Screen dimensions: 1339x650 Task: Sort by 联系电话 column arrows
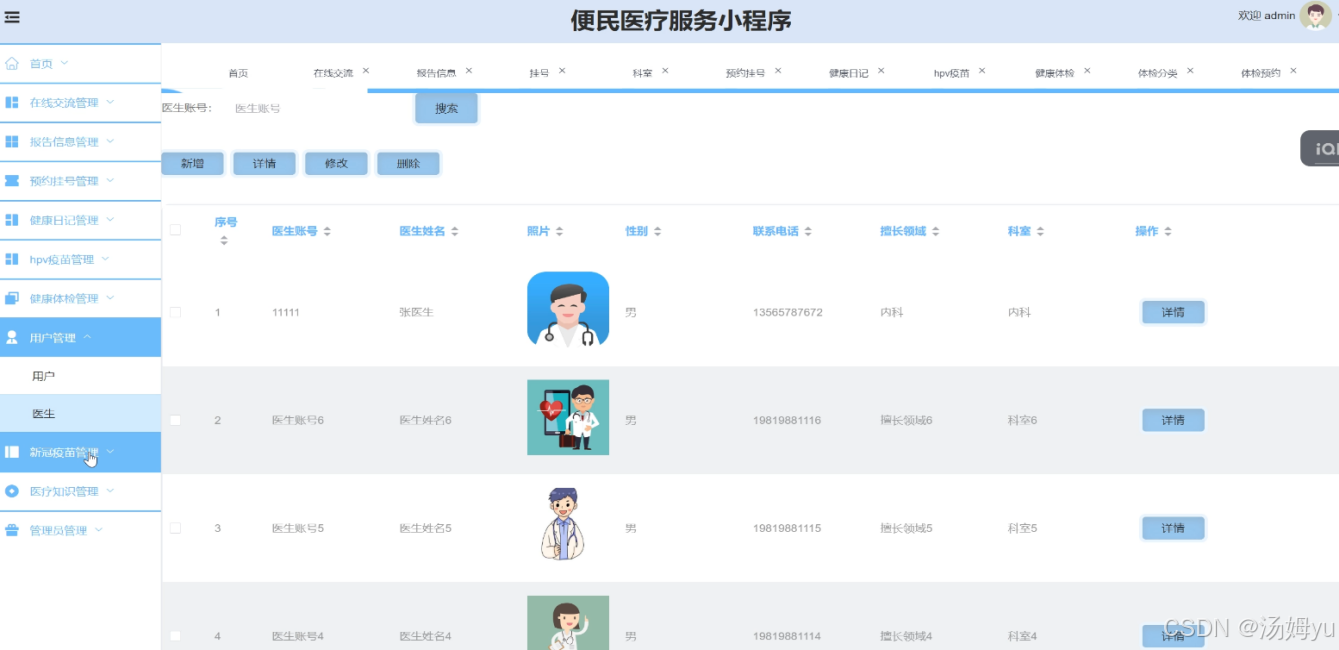click(808, 231)
